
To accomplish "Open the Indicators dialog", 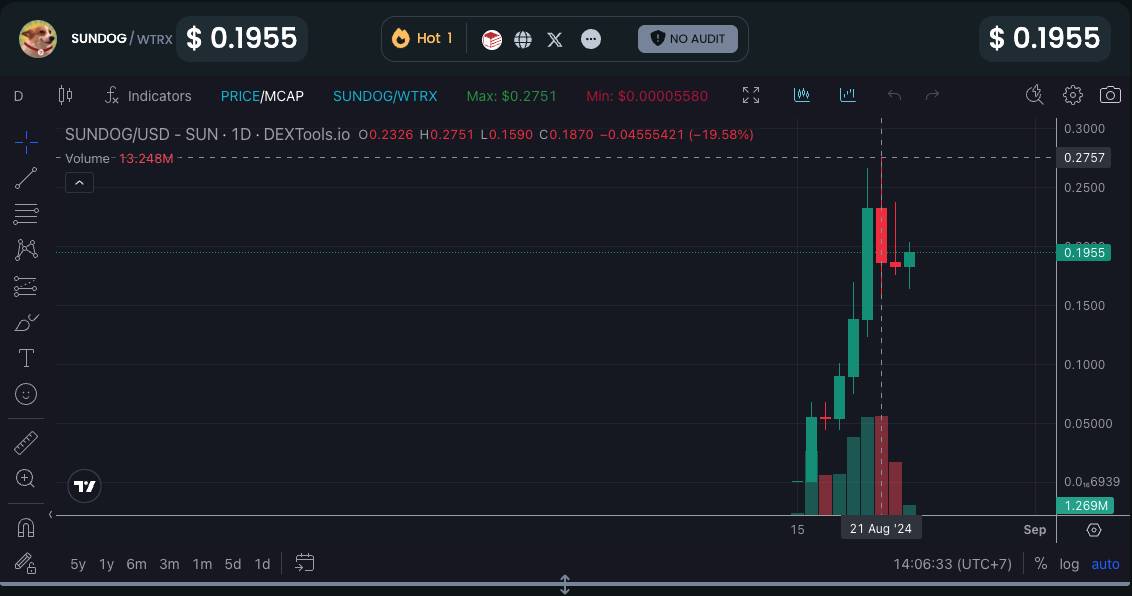I will click(149, 95).
